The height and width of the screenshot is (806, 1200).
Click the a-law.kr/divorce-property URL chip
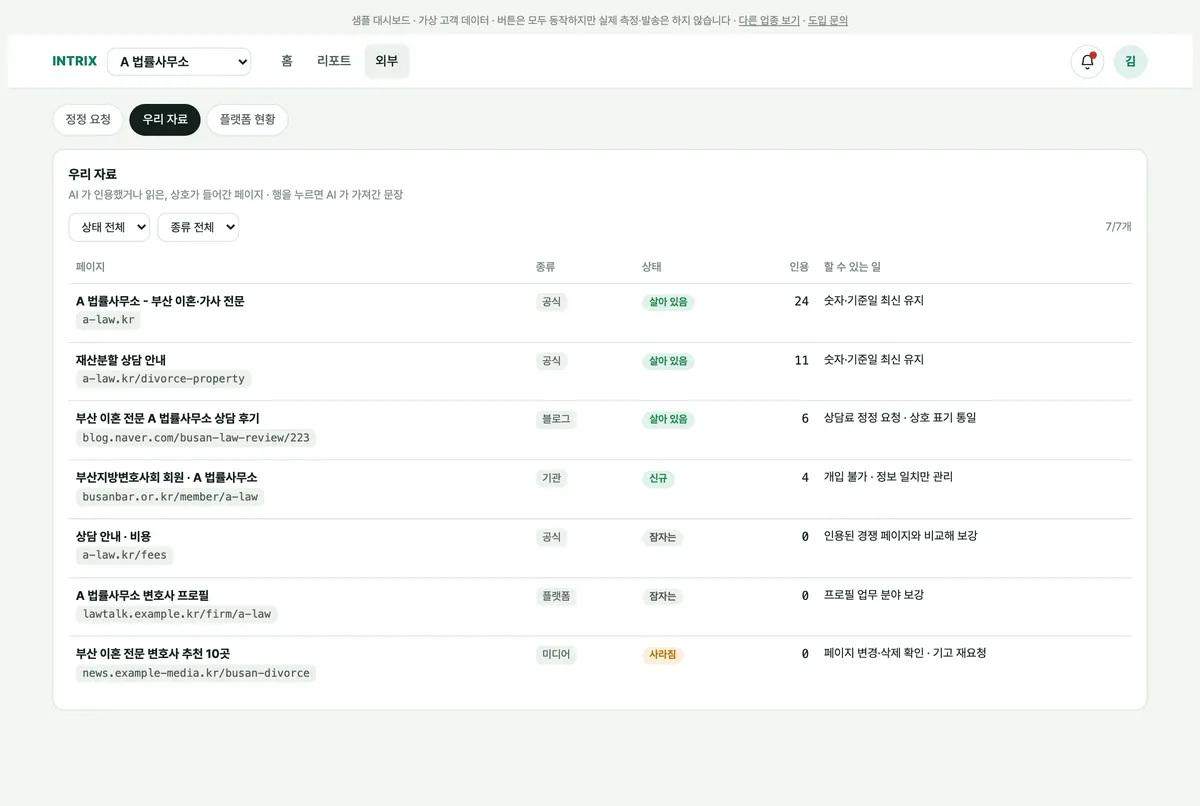point(164,379)
